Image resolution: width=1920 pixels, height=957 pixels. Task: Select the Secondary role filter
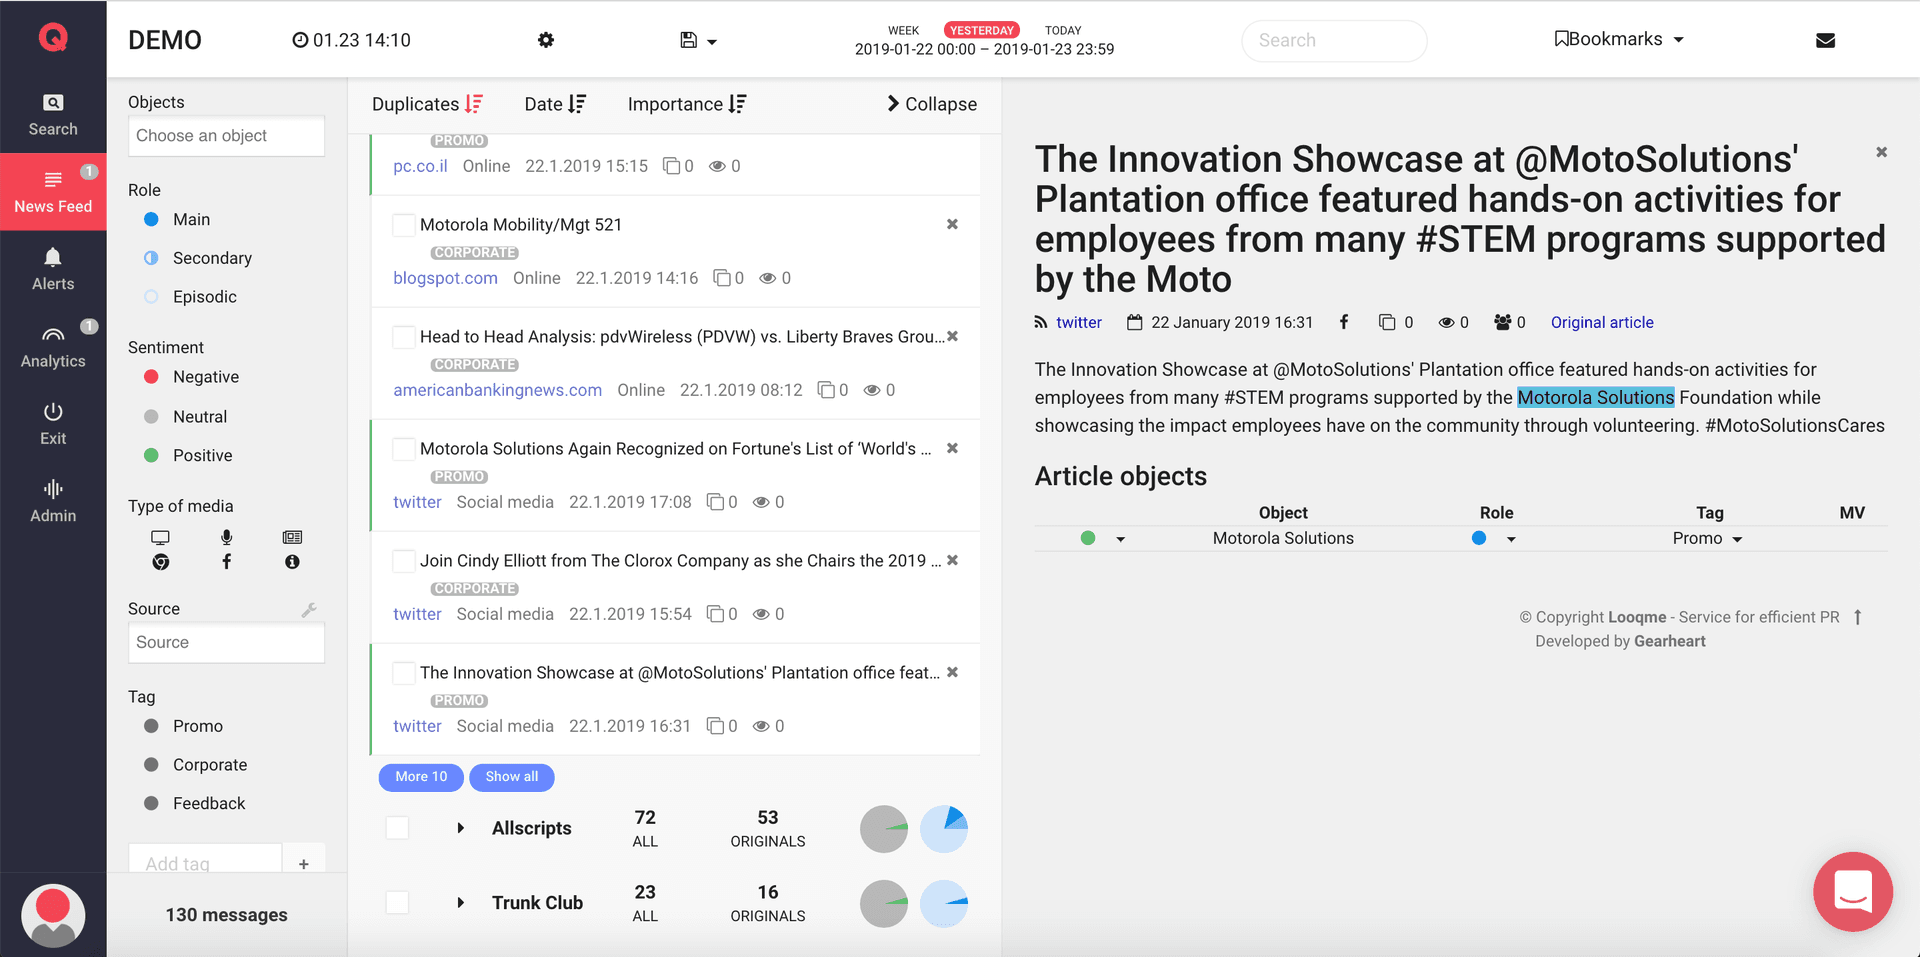tap(197, 258)
